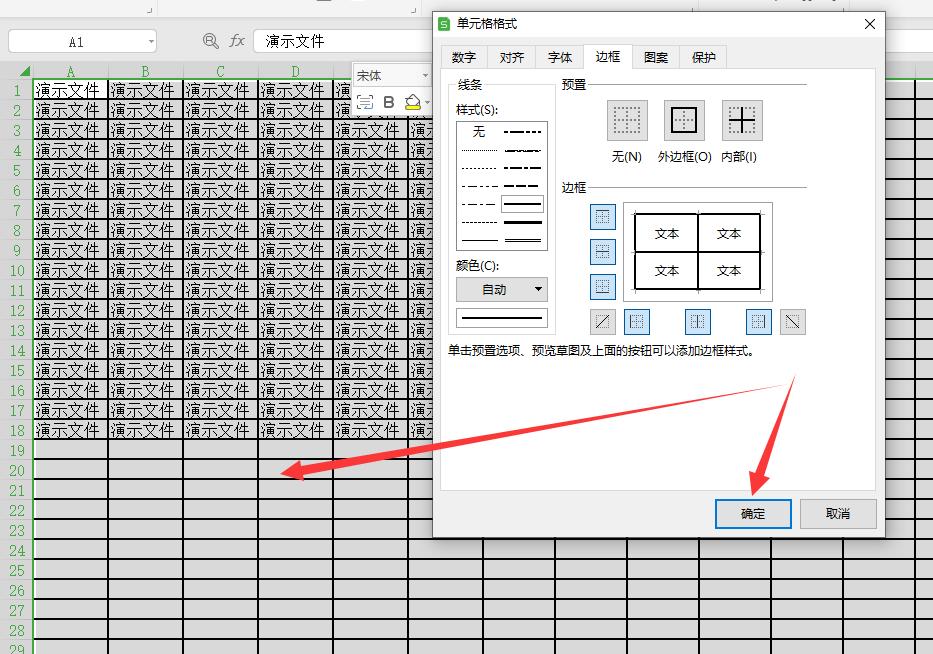Cancel the dialog using 取消

[x=837, y=513]
